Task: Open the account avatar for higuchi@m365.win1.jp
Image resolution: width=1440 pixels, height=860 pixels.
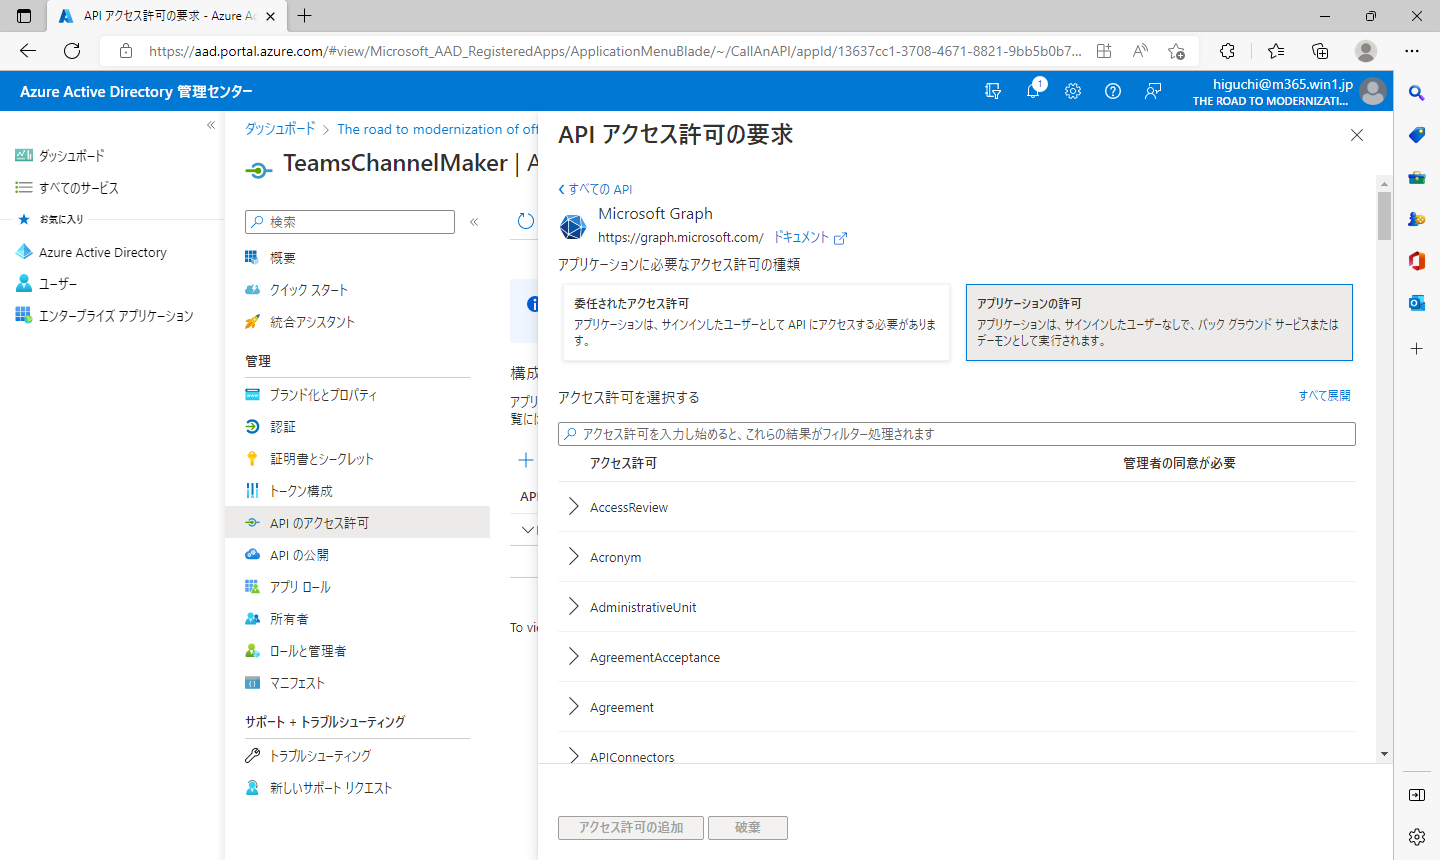Action: click(1373, 91)
